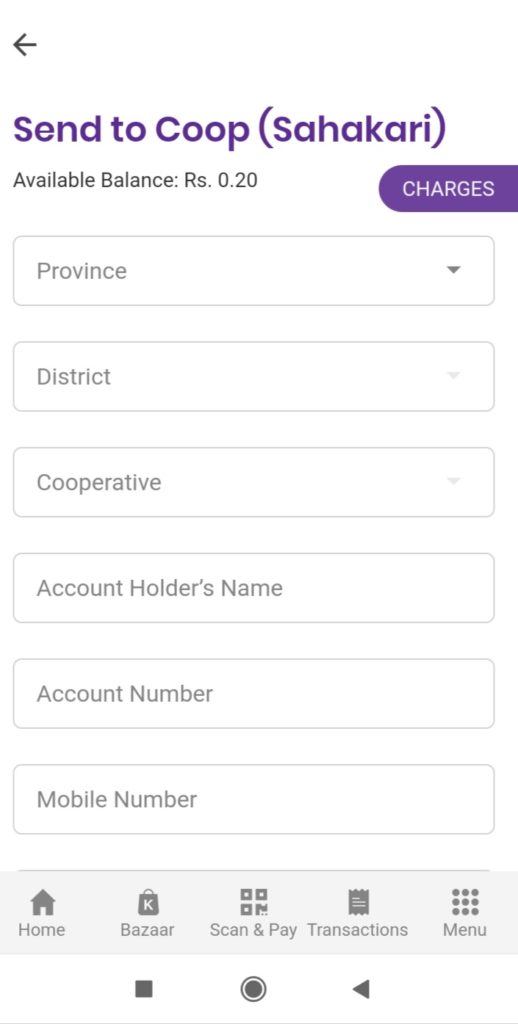Tap the Android back triangle button
The width and height of the screenshot is (518, 1024).
[361, 989]
